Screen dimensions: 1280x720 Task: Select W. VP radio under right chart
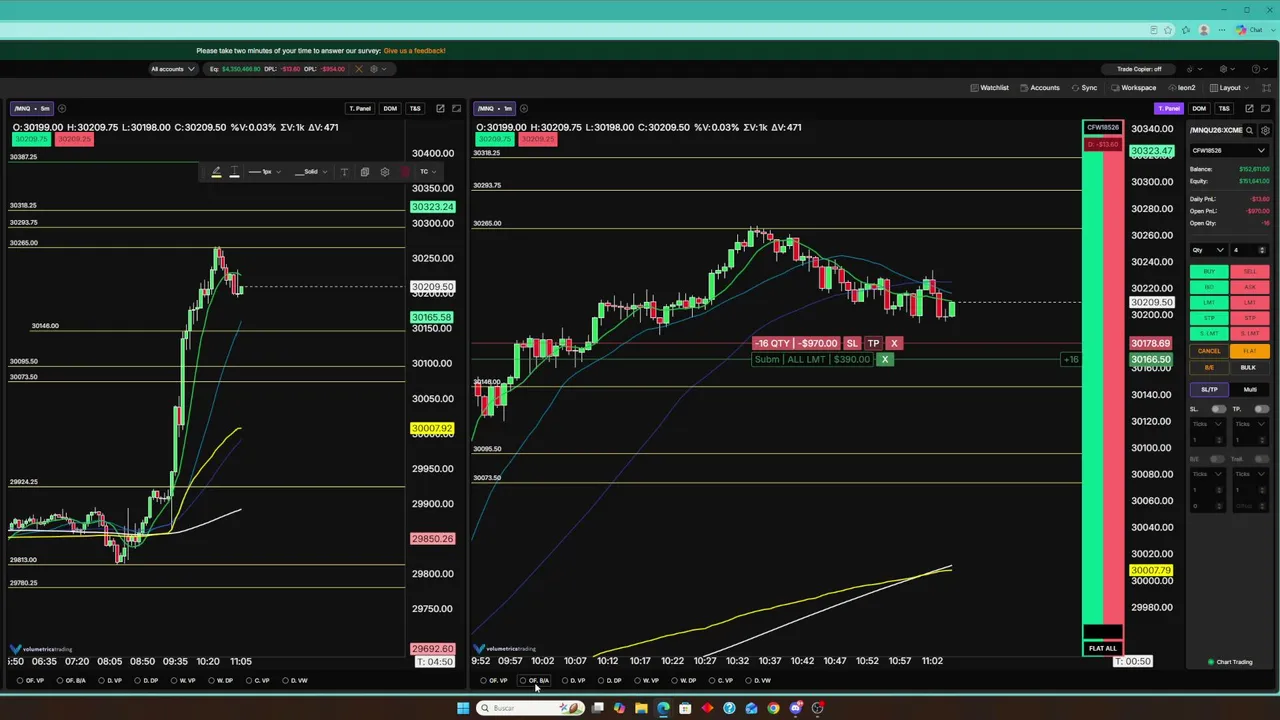tap(638, 681)
